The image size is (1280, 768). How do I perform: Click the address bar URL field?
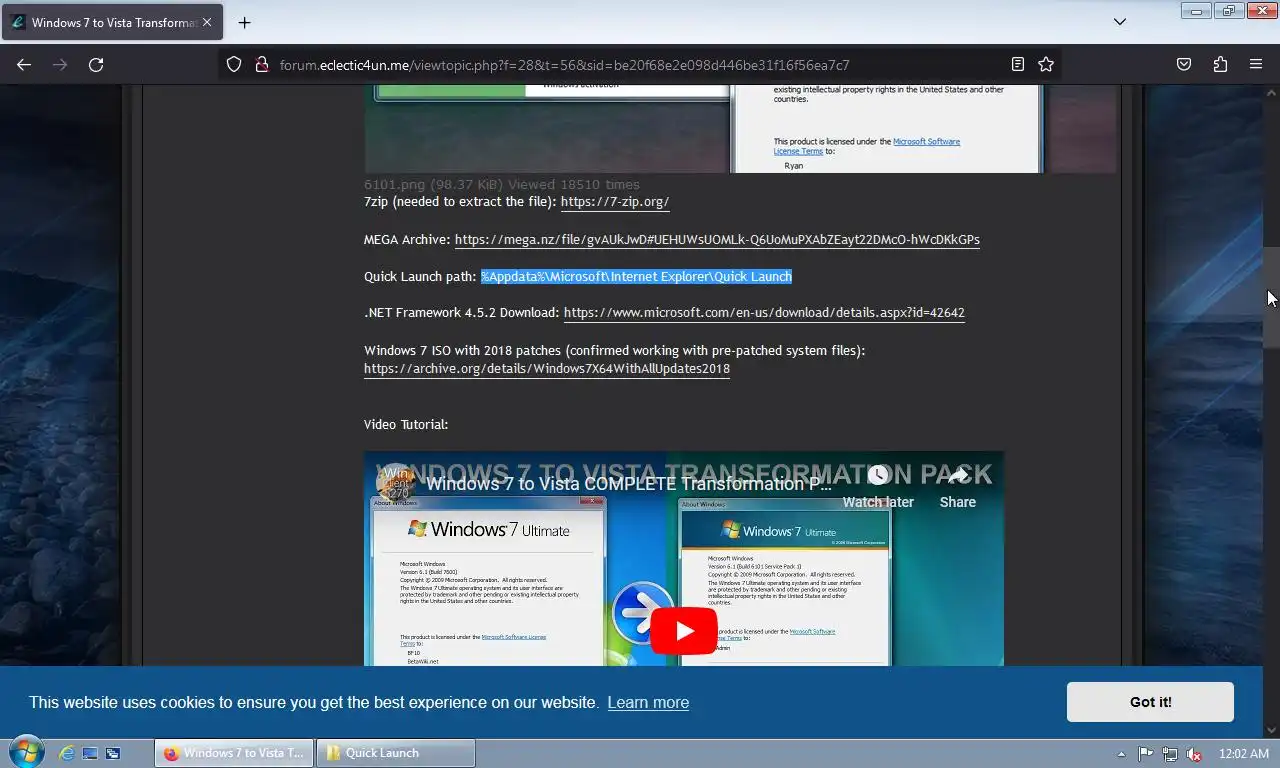[x=640, y=64]
